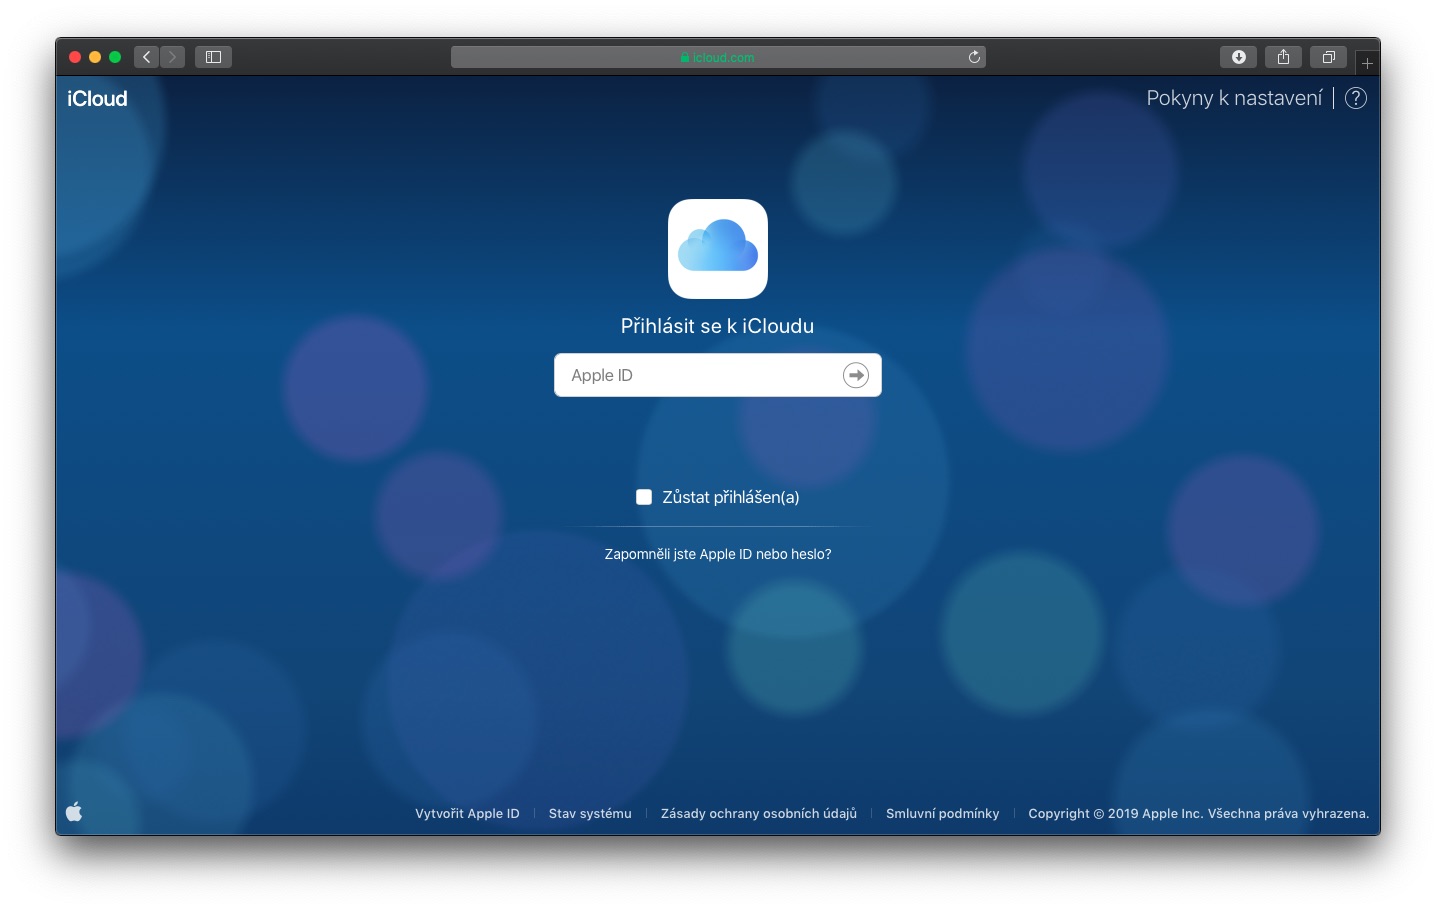
Task: Reload the icloud.com page
Action: pos(974,57)
